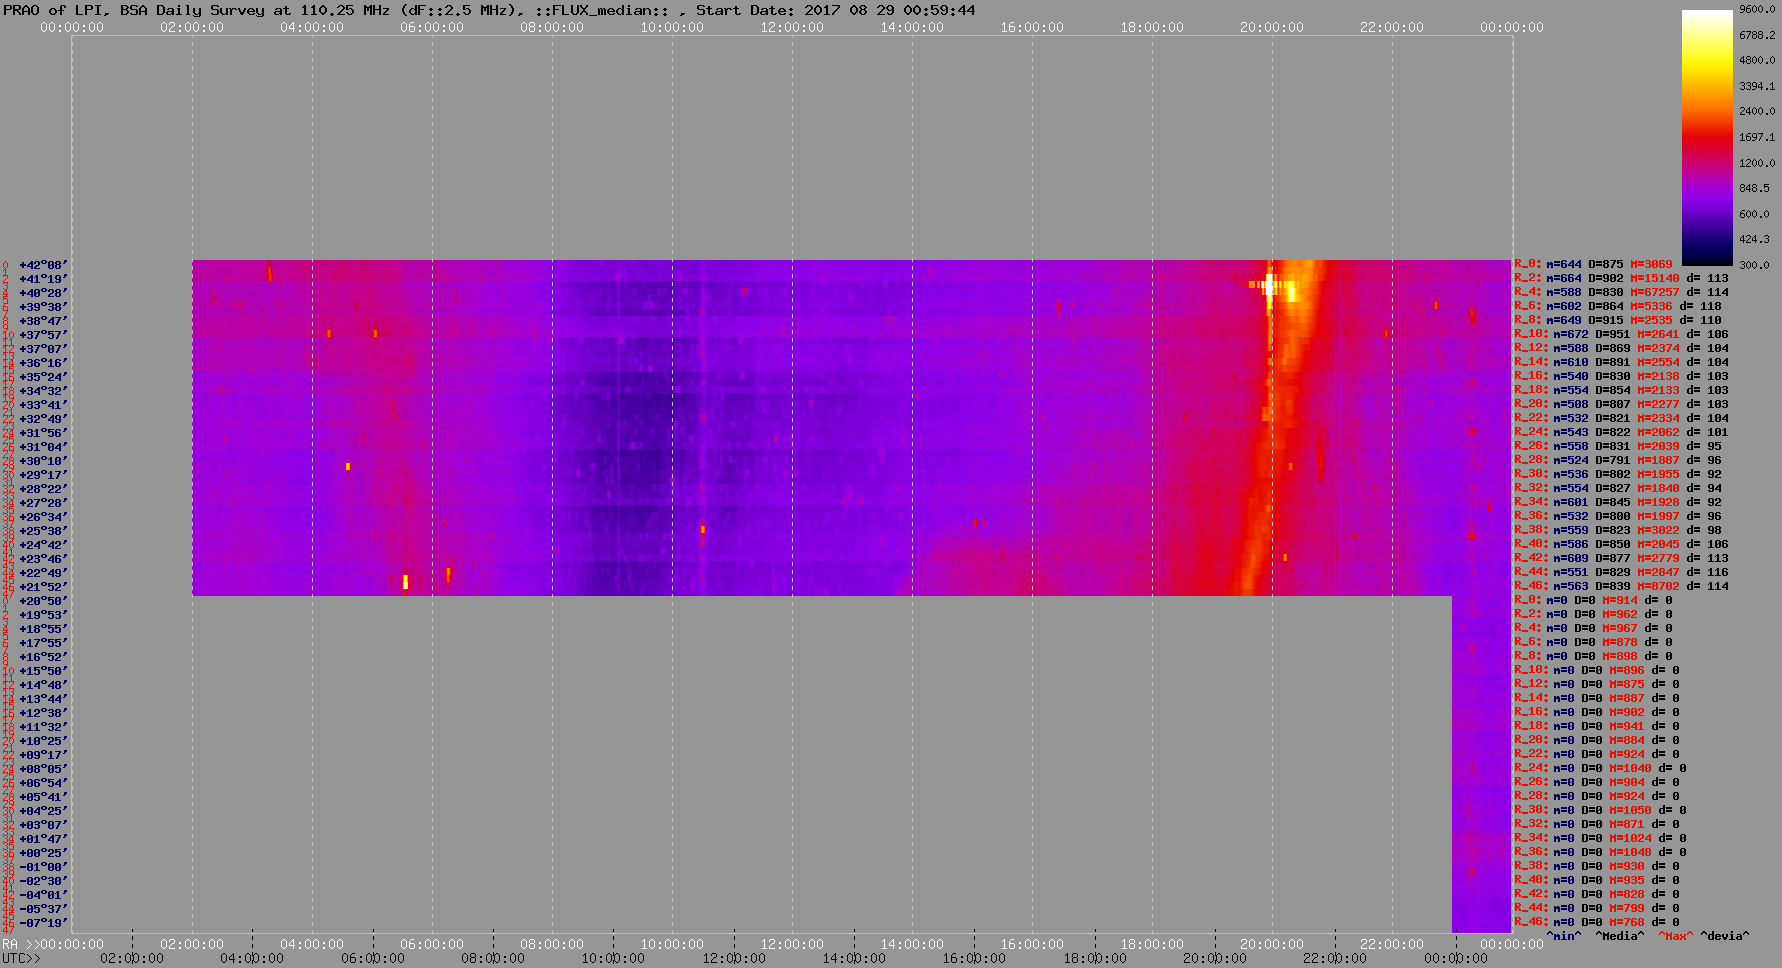Click the R_4 stats row with M=67257

(x=1621, y=293)
